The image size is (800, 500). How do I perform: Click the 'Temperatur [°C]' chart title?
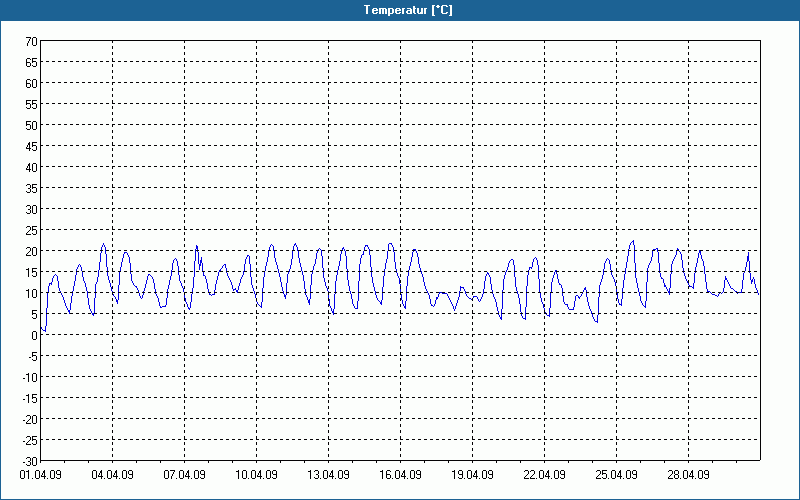click(408, 10)
